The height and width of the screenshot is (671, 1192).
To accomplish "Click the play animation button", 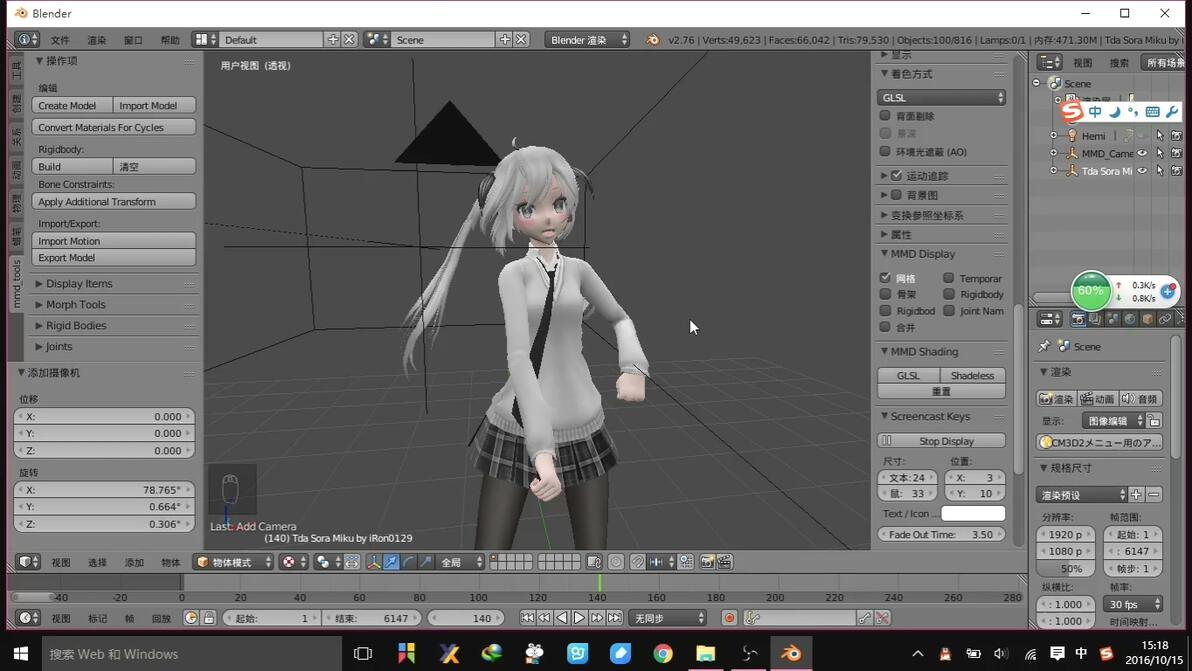I will coord(579,618).
